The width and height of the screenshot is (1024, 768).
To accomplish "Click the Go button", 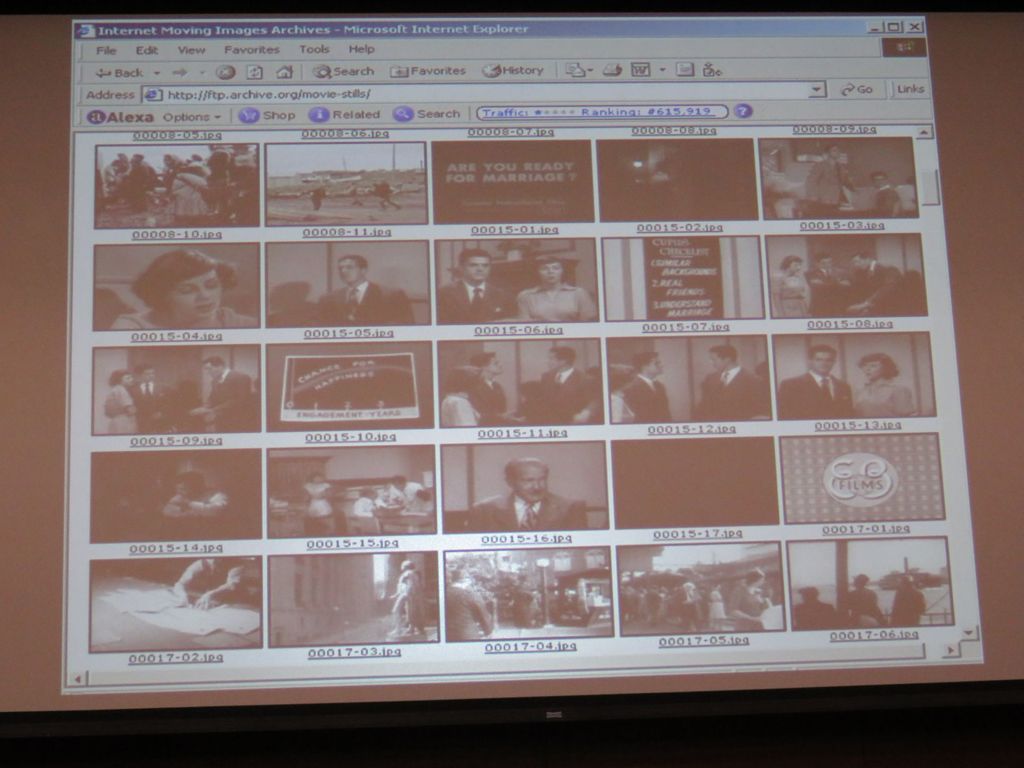I will point(857,89).
